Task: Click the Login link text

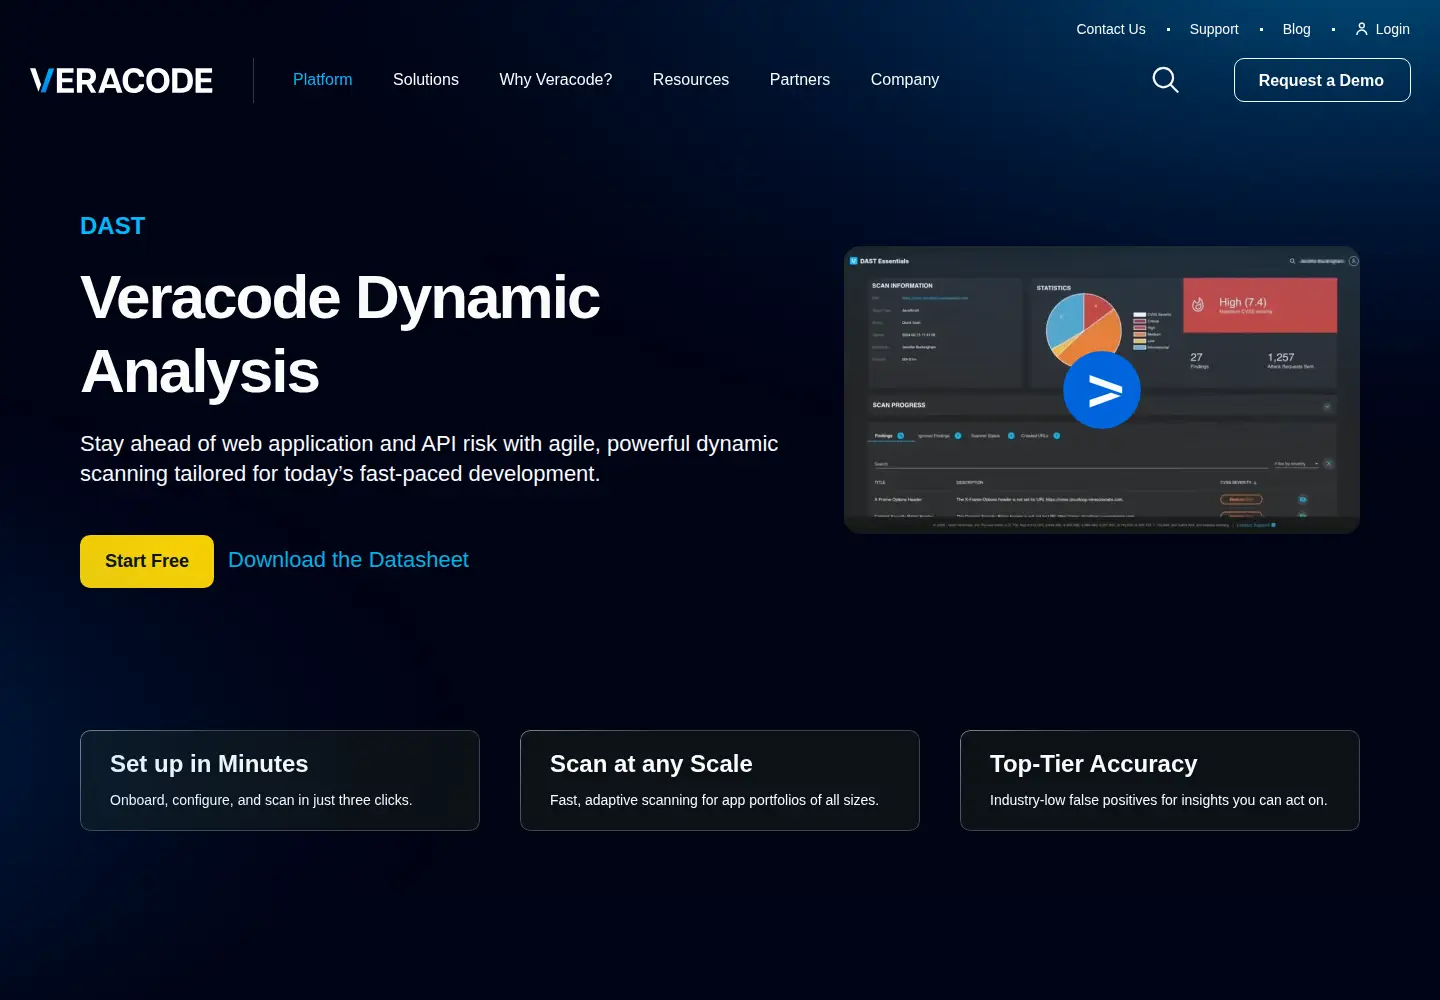Action: (x=1393, y=29)
